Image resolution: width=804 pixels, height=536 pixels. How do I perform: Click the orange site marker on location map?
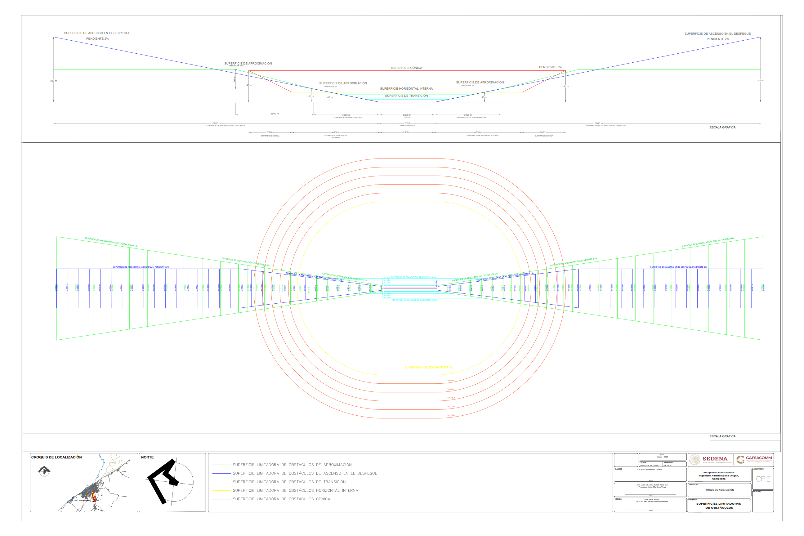(94, 493)
